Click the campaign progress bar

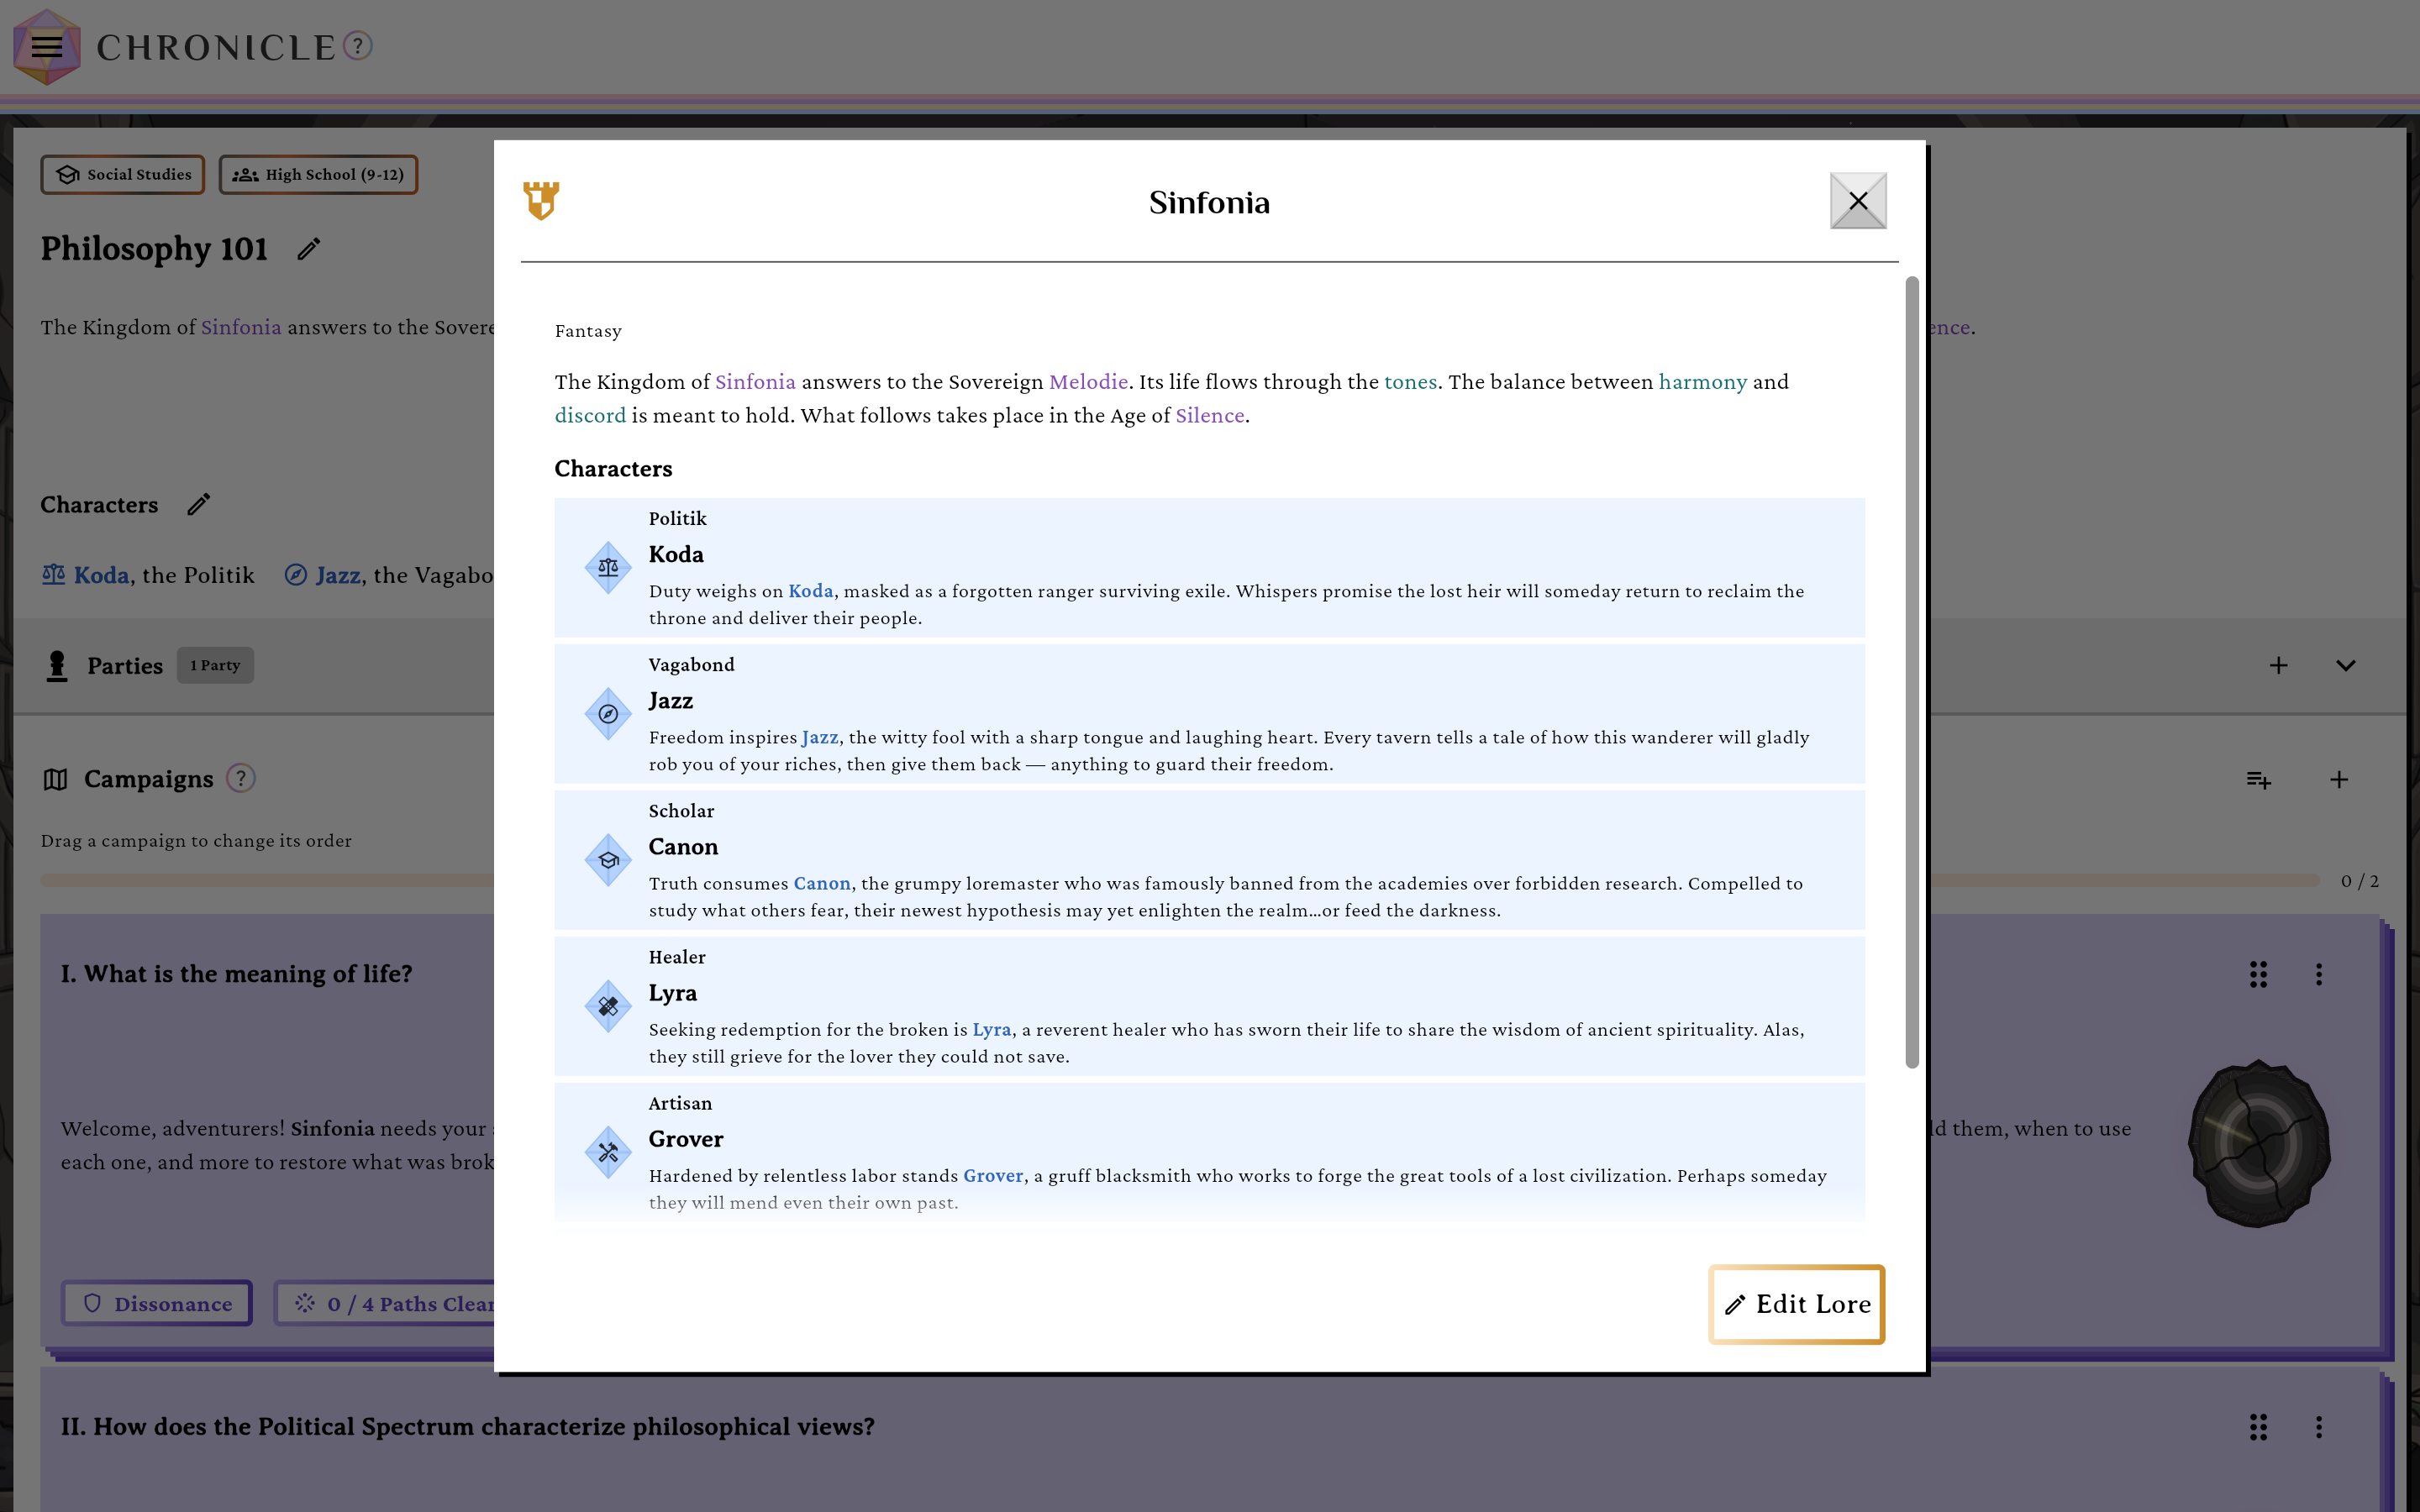tap(1180, 881)
